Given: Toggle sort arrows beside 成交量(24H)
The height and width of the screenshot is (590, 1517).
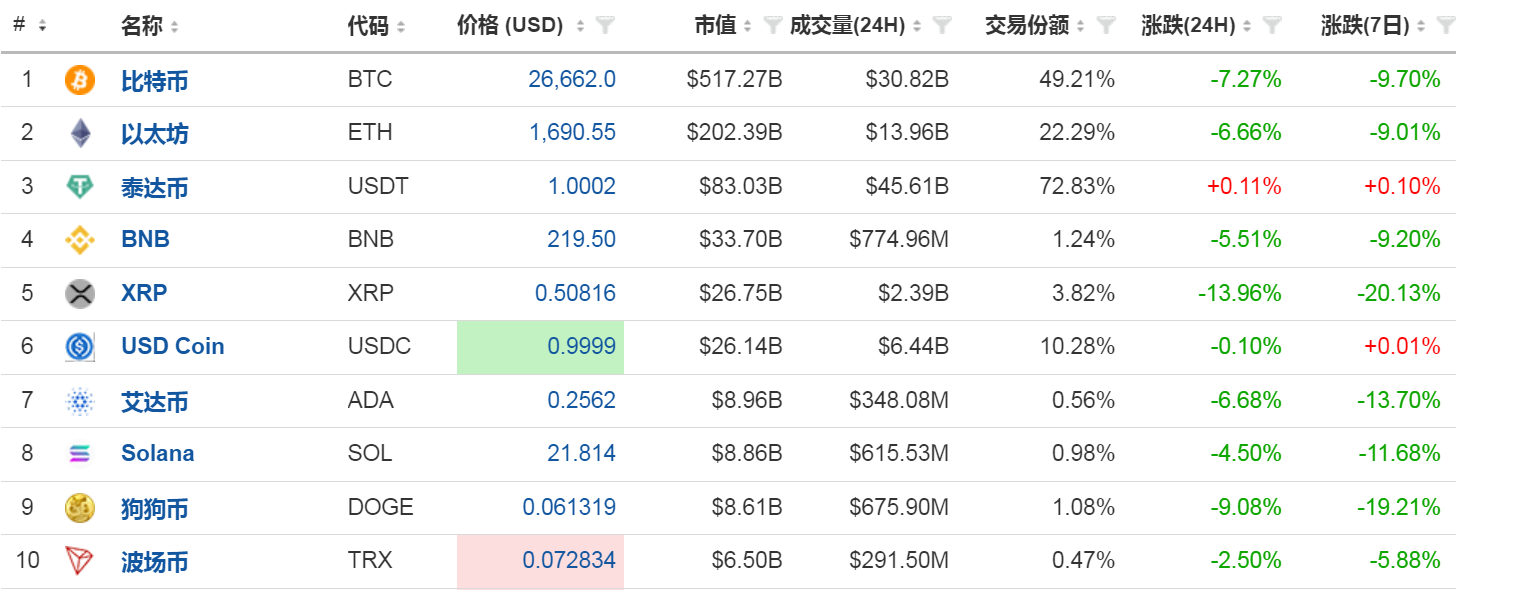Looking at the screenshot, I should 918,26.
